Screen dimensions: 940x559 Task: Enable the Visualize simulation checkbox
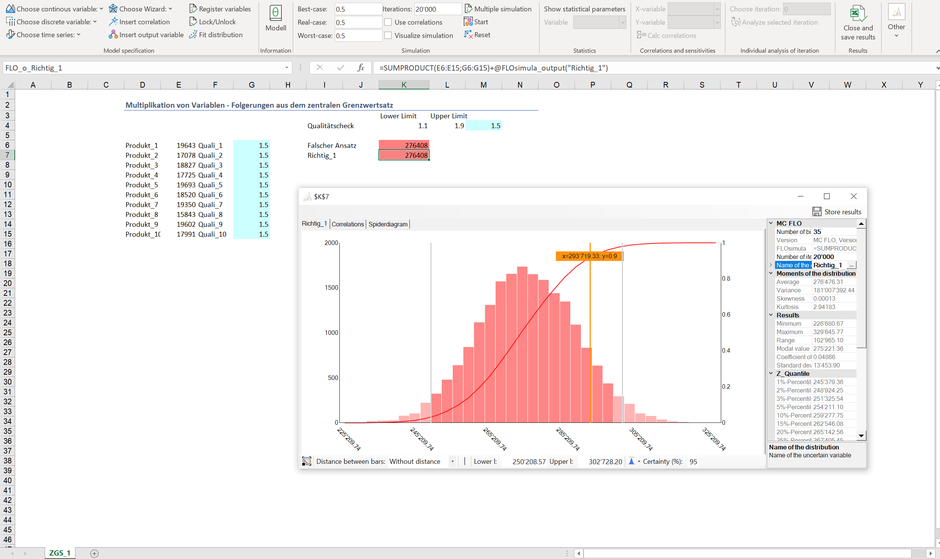click(388, 35)
